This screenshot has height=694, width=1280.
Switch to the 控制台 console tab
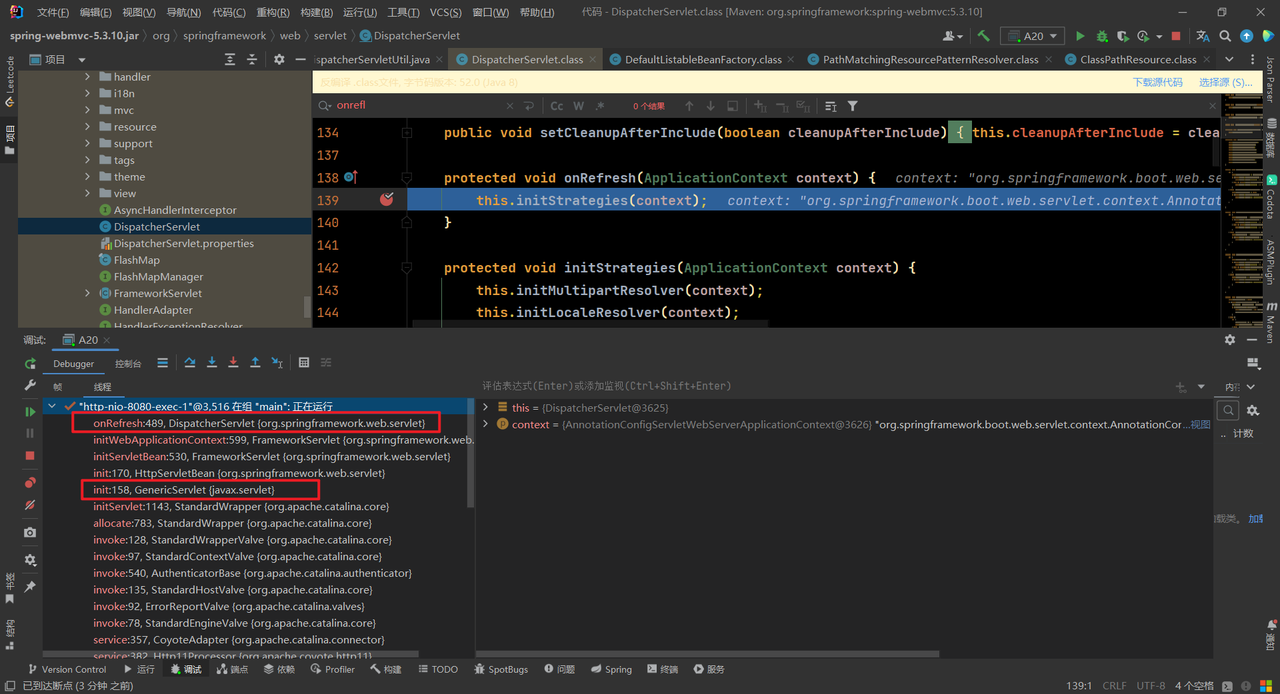[128, 364]
